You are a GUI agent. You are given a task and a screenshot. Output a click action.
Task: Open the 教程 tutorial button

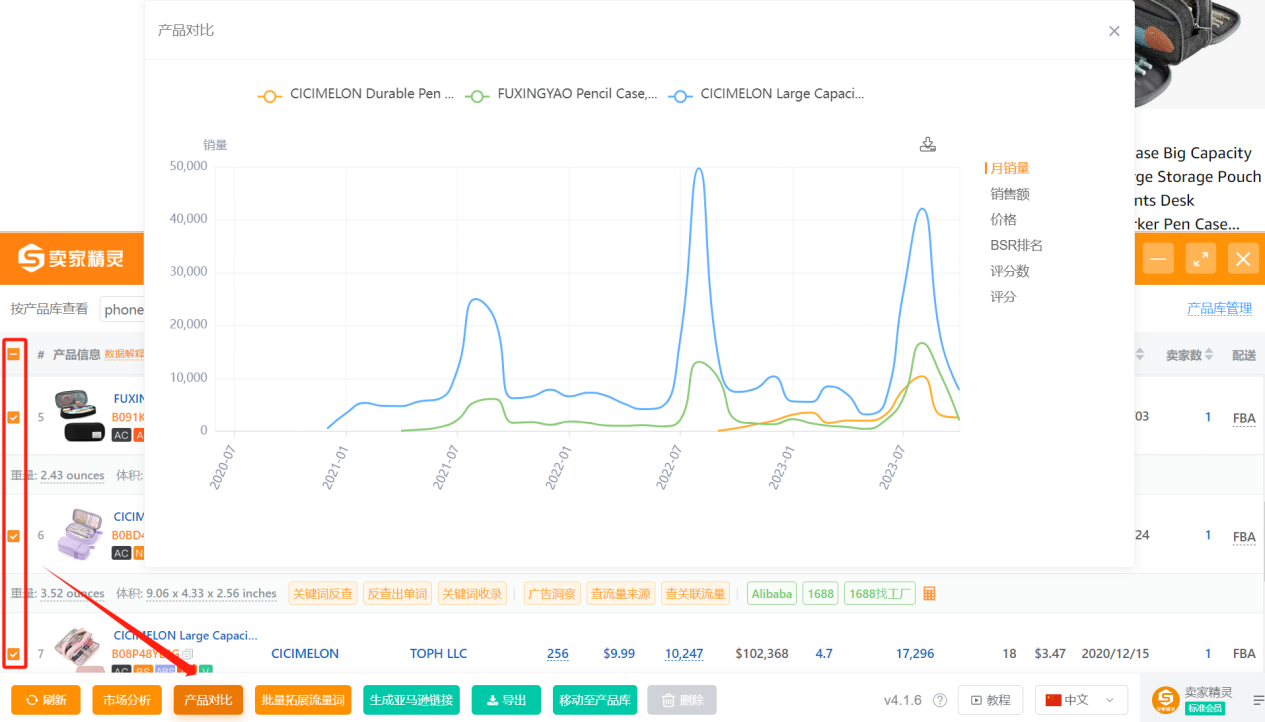pos(990,700)
